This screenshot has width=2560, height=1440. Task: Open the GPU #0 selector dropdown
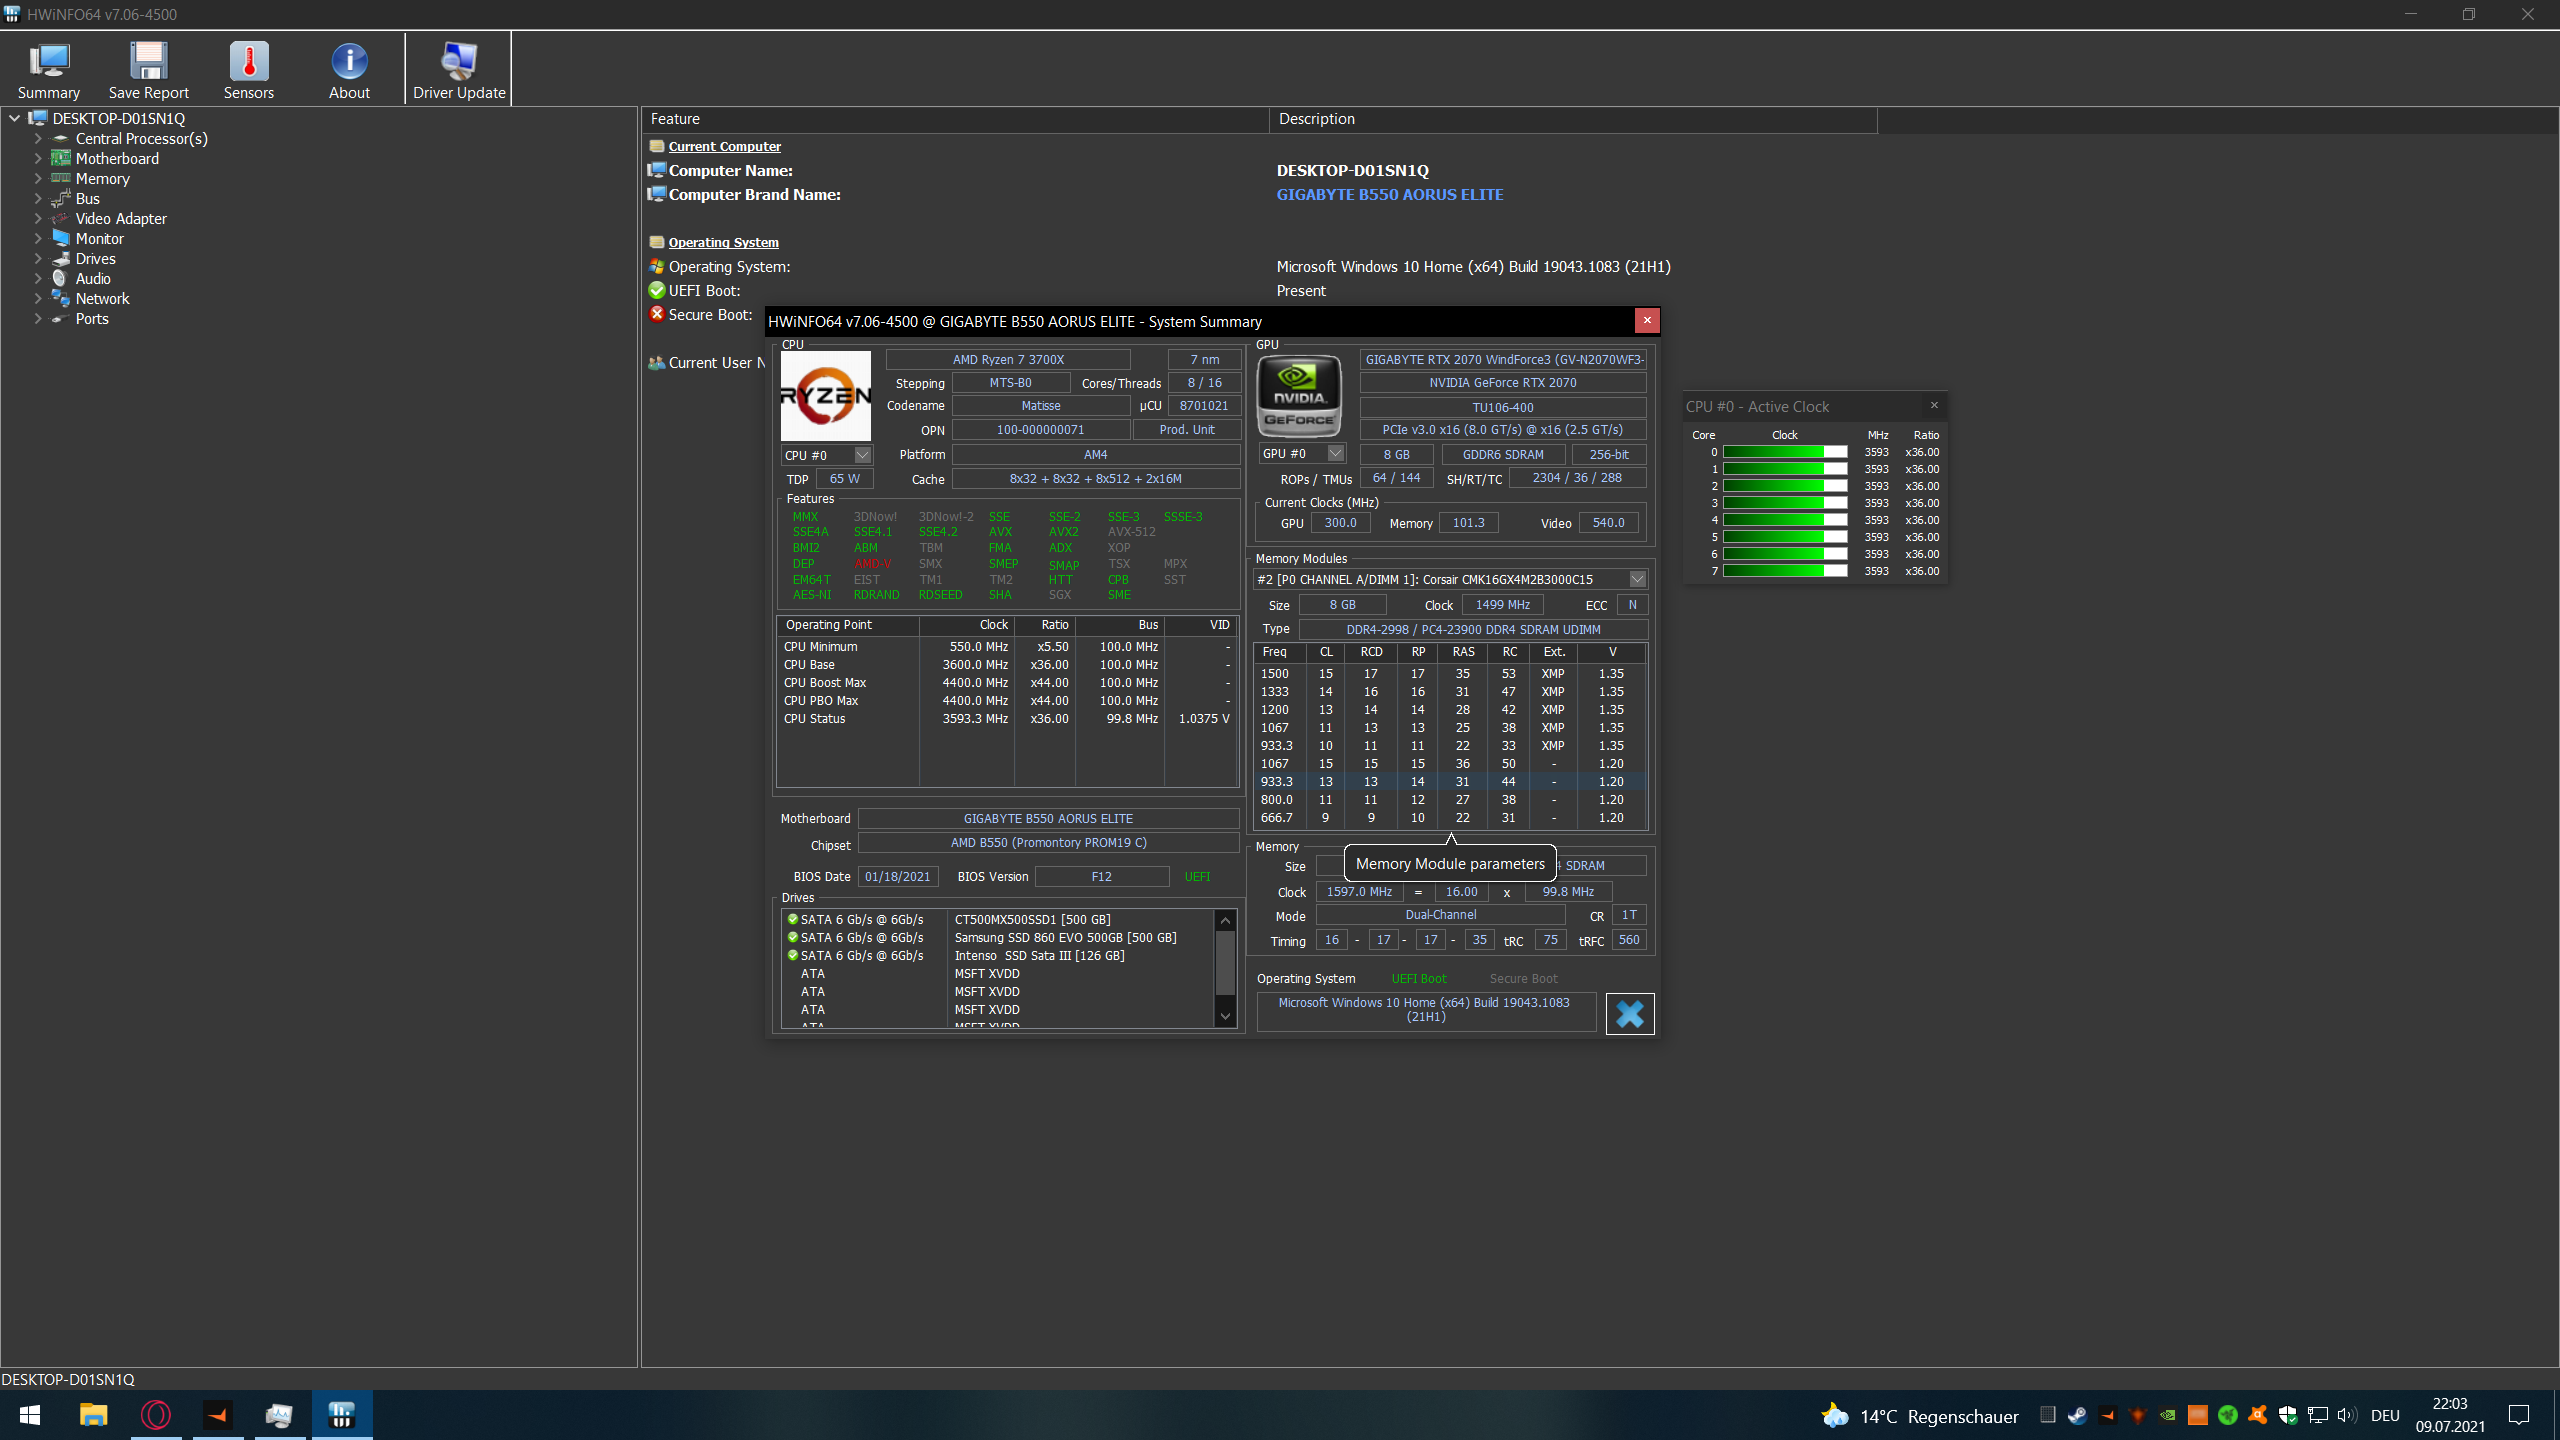[1335, 454]
